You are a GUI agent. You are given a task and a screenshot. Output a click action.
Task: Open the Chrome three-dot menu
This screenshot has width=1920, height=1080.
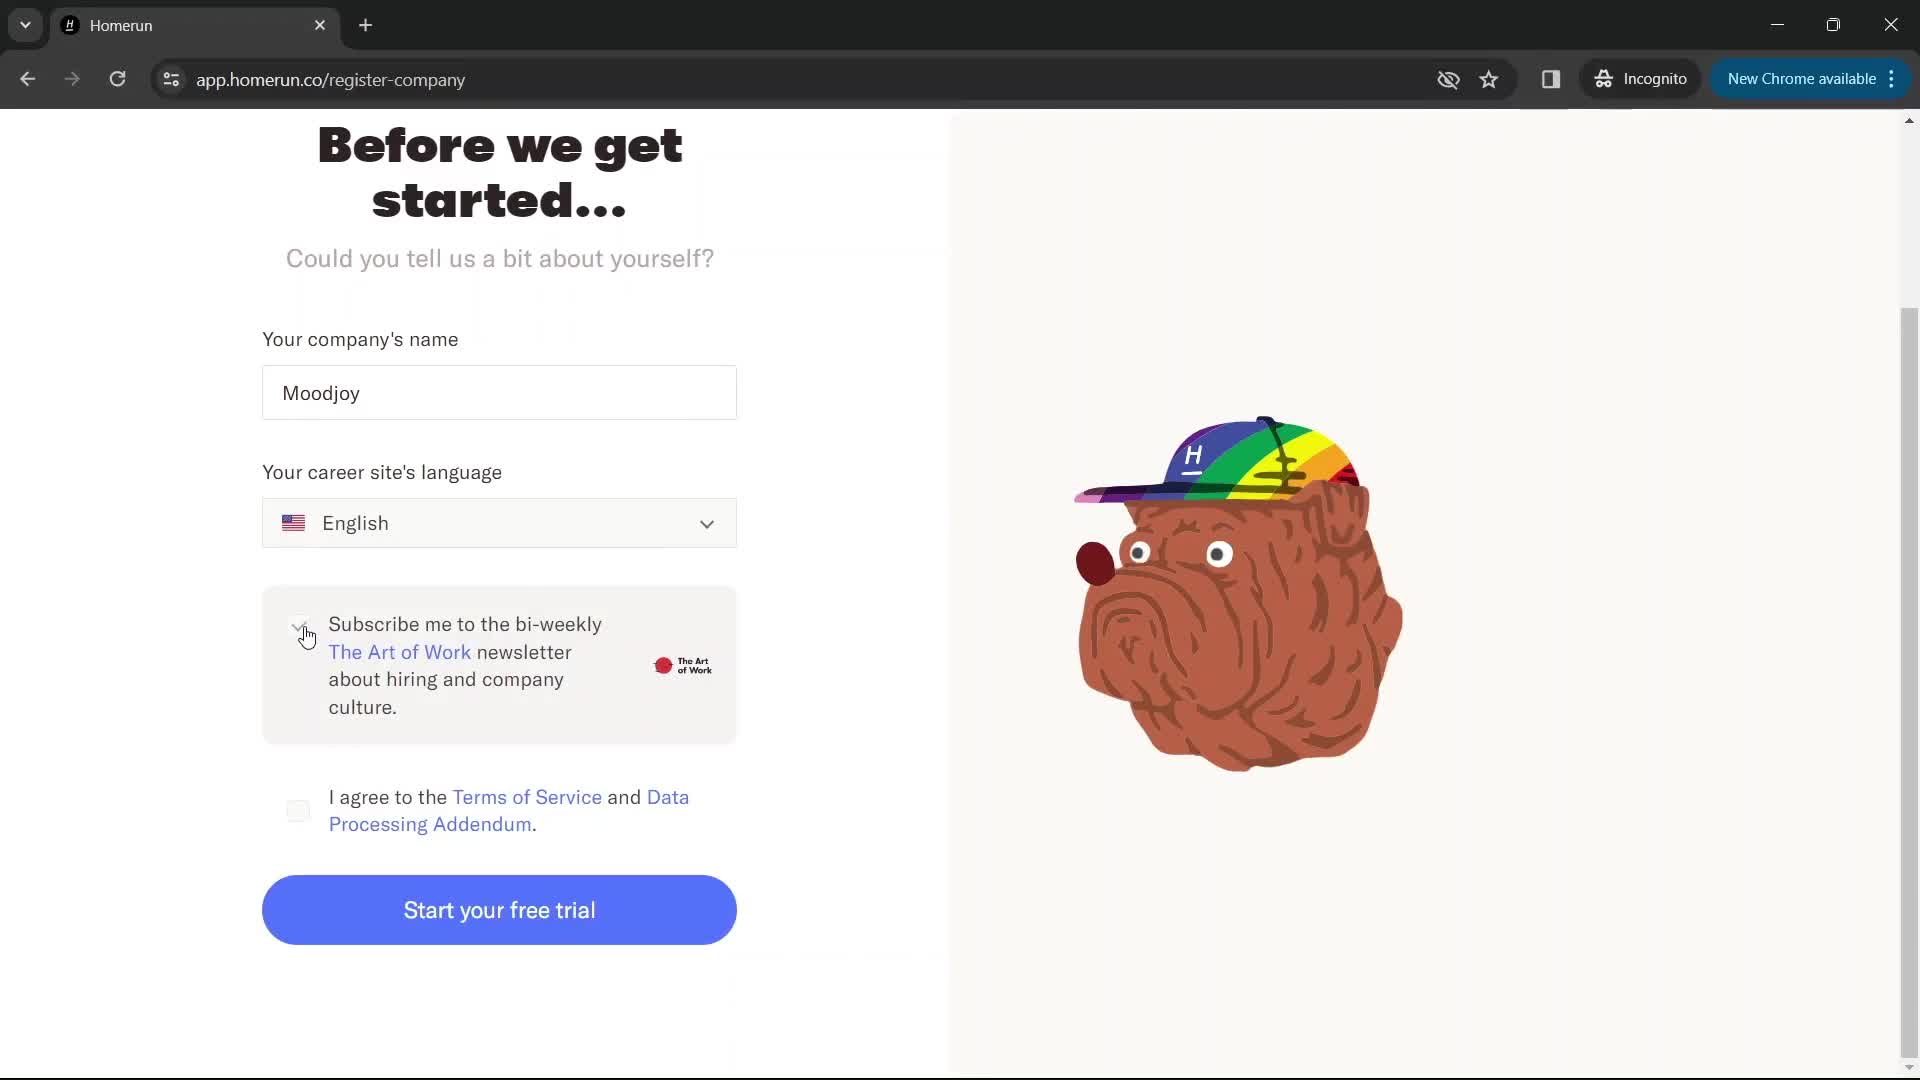(x=1892, y=79)
